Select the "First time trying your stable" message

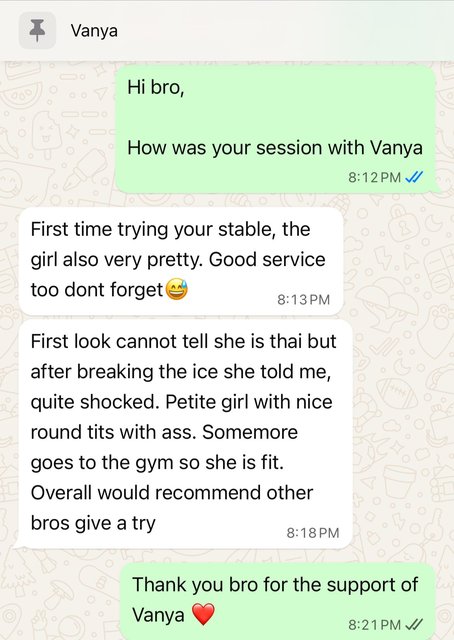coord(181,262)
